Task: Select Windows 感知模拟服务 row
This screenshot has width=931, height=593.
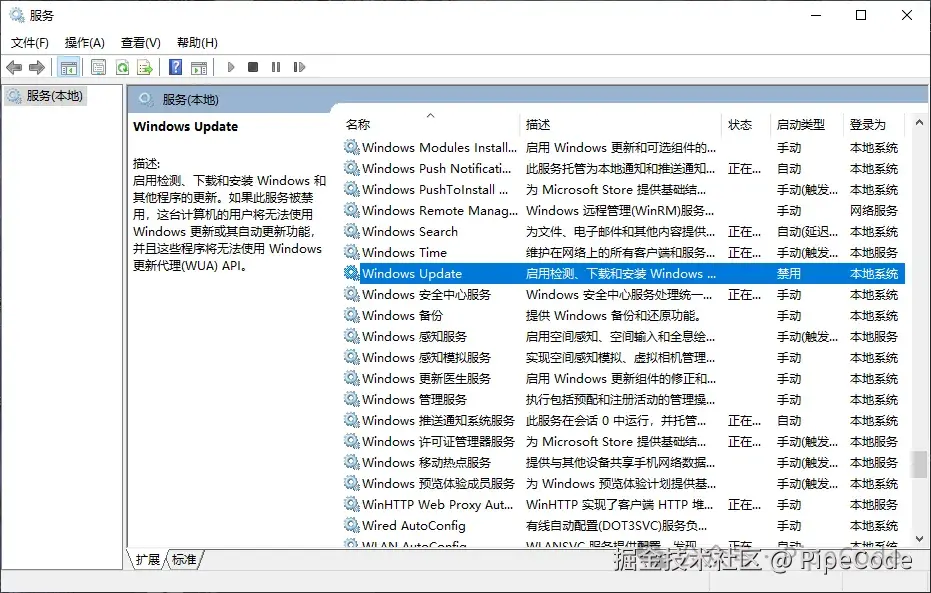Action: pos(623,357)
